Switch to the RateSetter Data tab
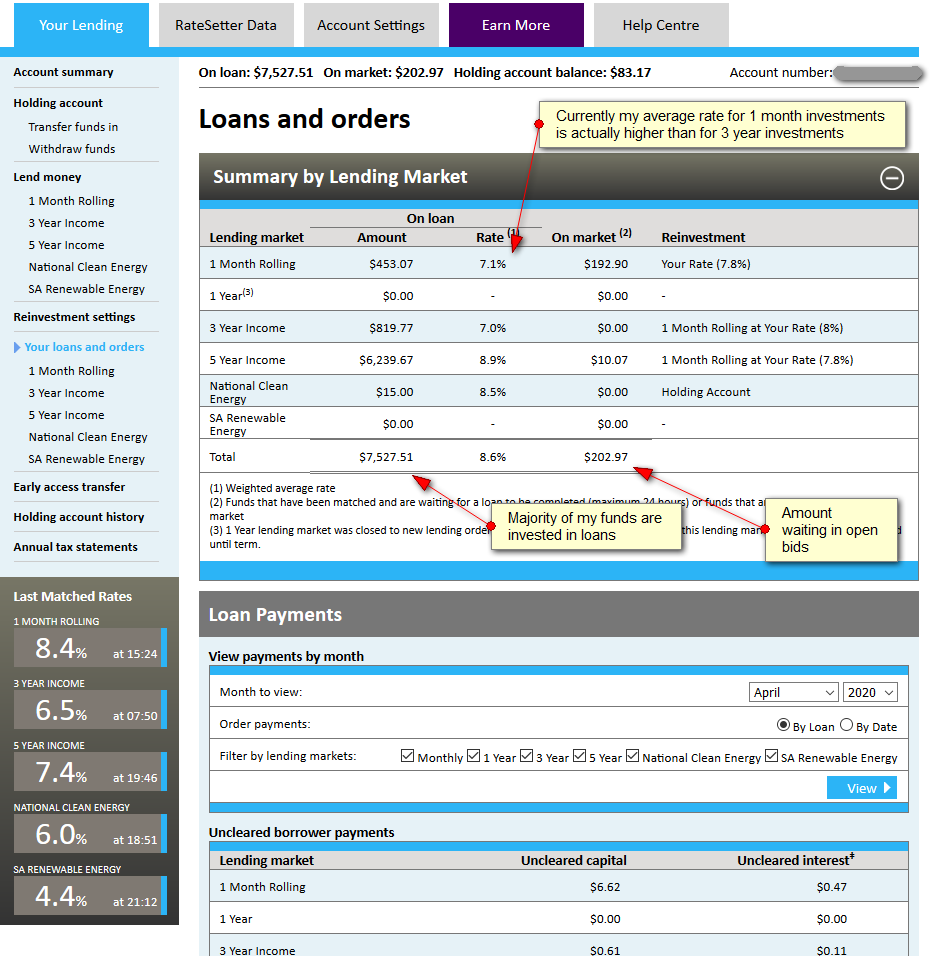 coord(226,25)
